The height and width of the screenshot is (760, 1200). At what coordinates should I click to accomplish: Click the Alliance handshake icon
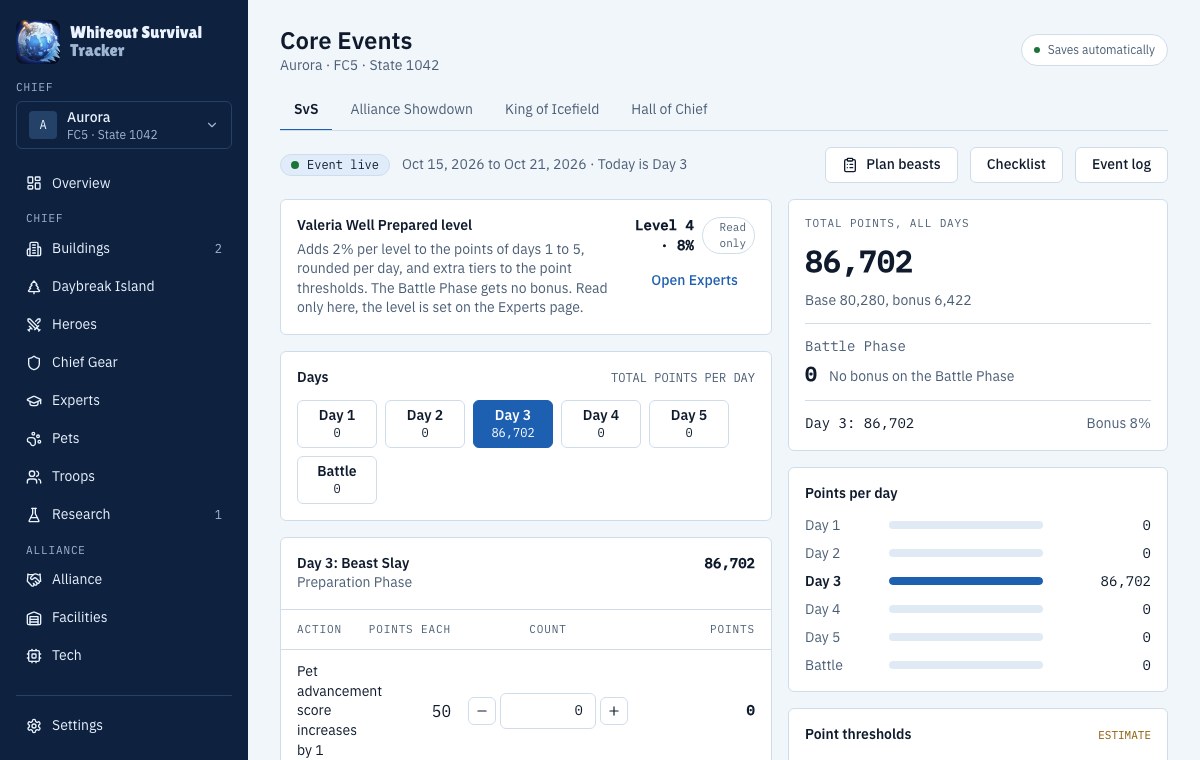(34, 579)
